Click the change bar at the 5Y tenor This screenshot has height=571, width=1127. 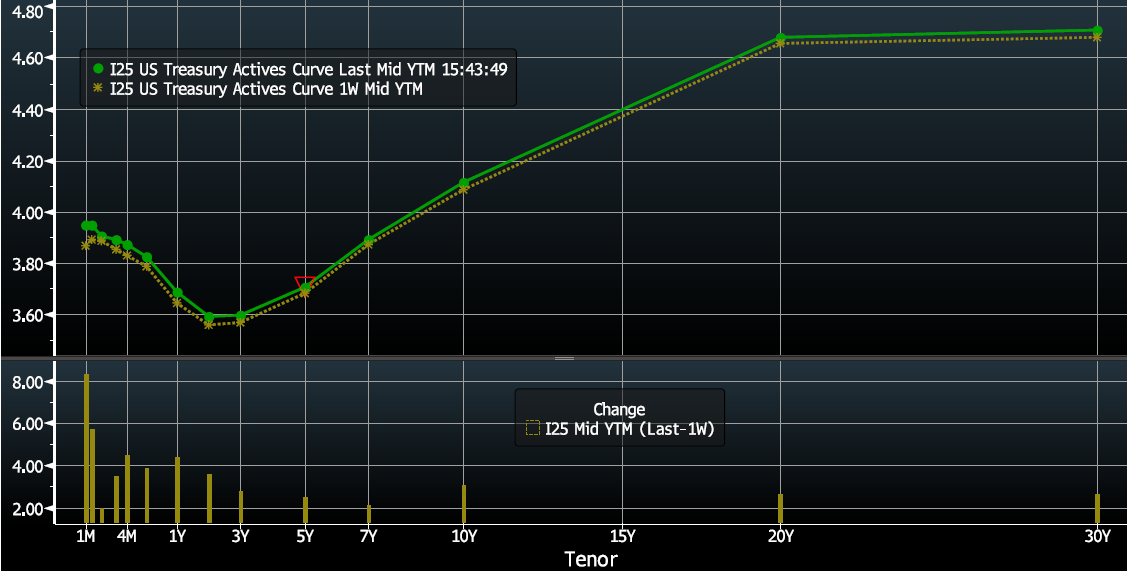coord(305,510)
